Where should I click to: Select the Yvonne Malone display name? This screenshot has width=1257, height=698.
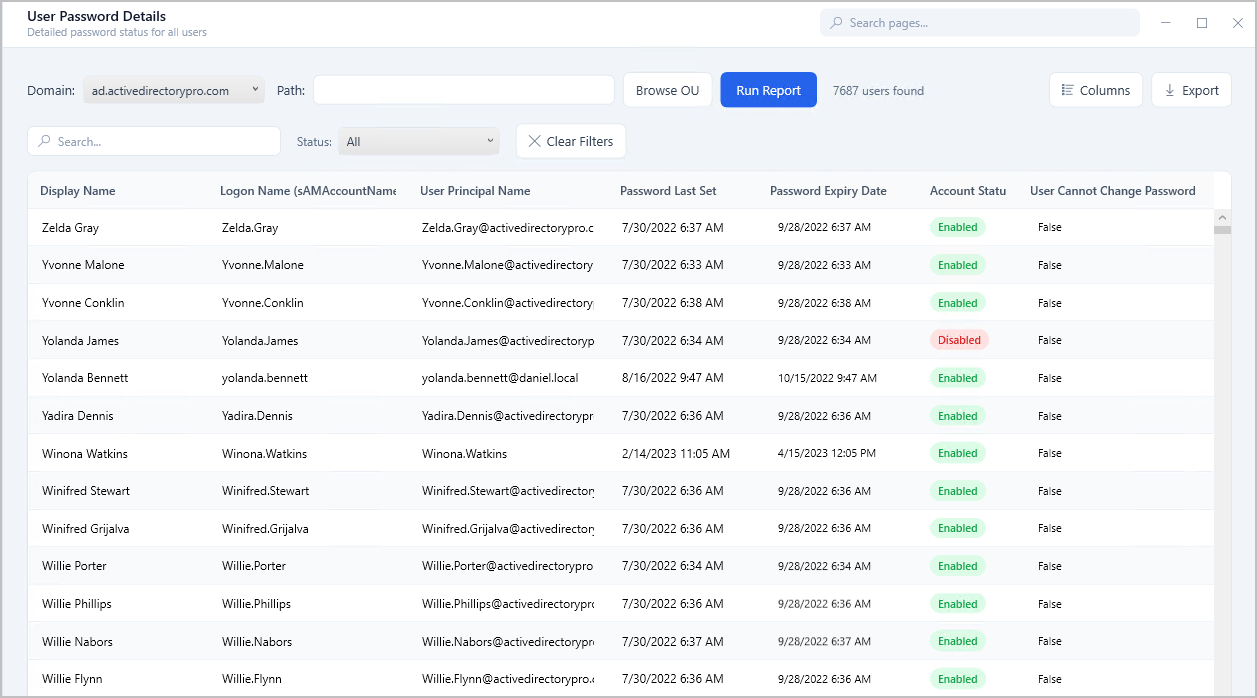83,265
